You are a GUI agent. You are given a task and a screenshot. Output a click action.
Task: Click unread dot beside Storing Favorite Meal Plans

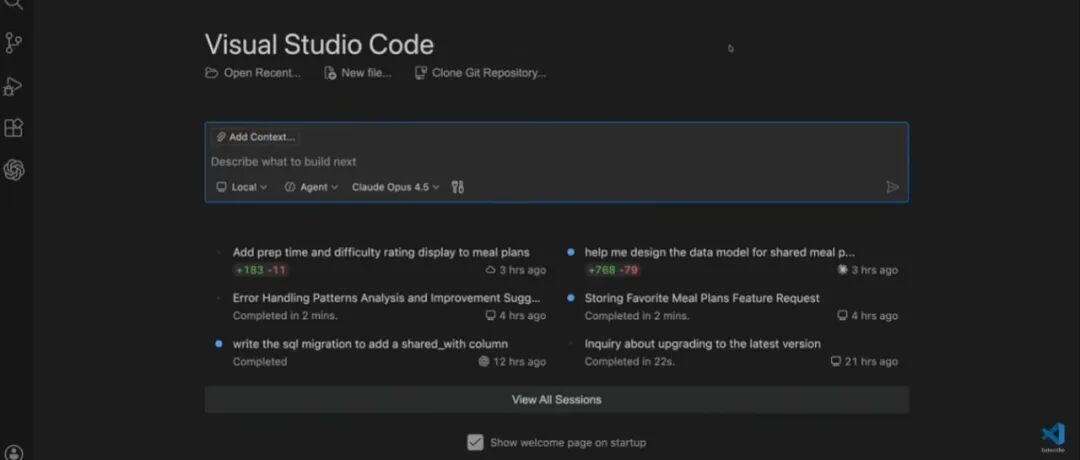pos(570,298)
